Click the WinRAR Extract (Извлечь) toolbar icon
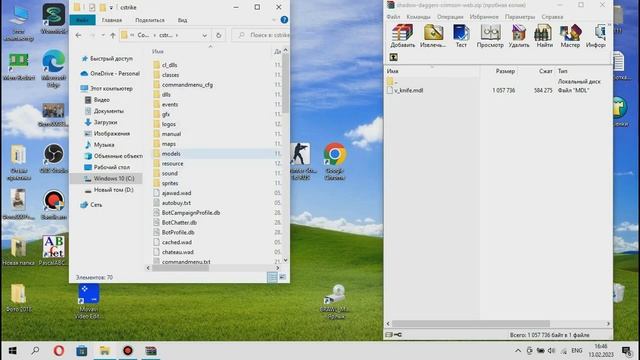Screen dimensions: 640x360 [433, 36]
